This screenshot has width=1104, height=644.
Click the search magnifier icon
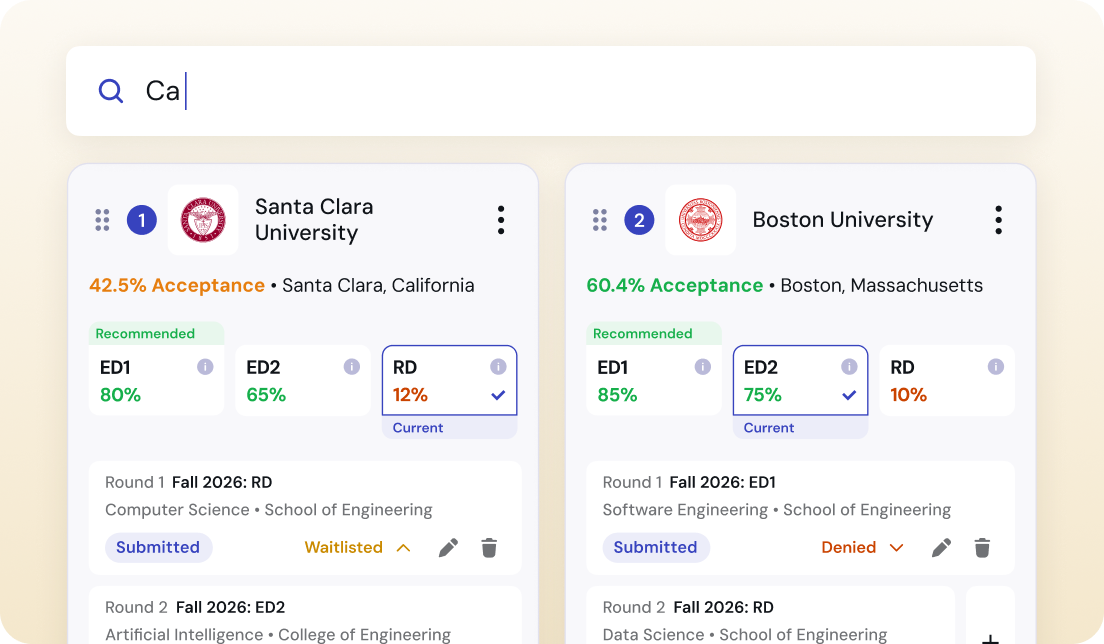tap(111, 91)
